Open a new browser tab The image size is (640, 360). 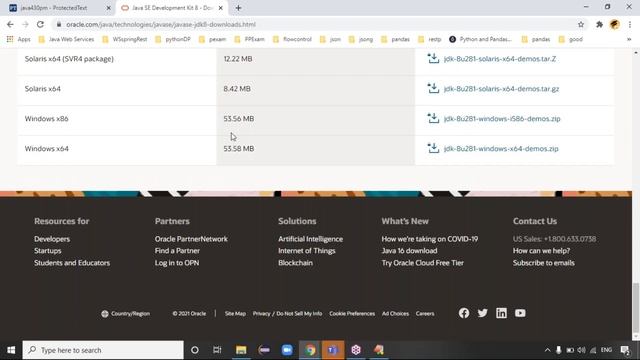[238, 8]
